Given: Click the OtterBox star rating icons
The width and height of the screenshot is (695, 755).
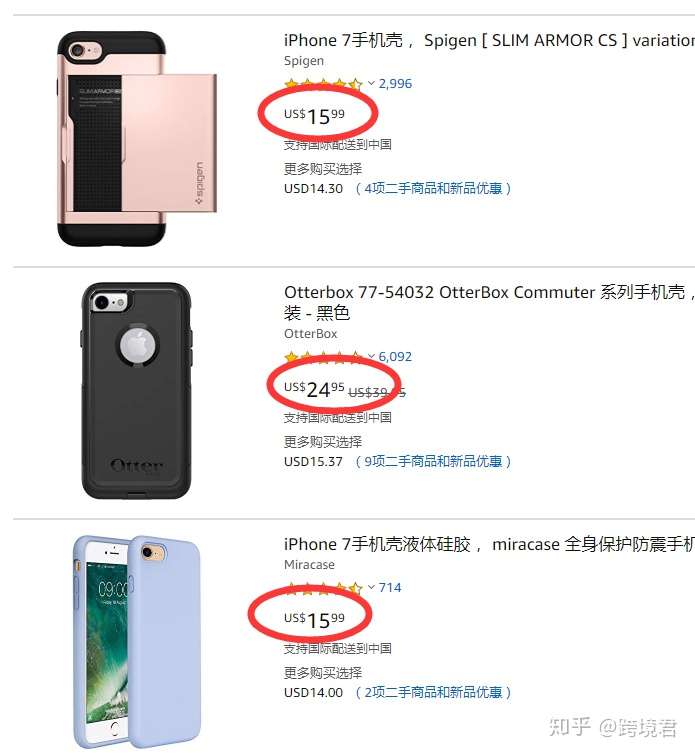Looking at the screenshot, I should [x=323, y=357].
